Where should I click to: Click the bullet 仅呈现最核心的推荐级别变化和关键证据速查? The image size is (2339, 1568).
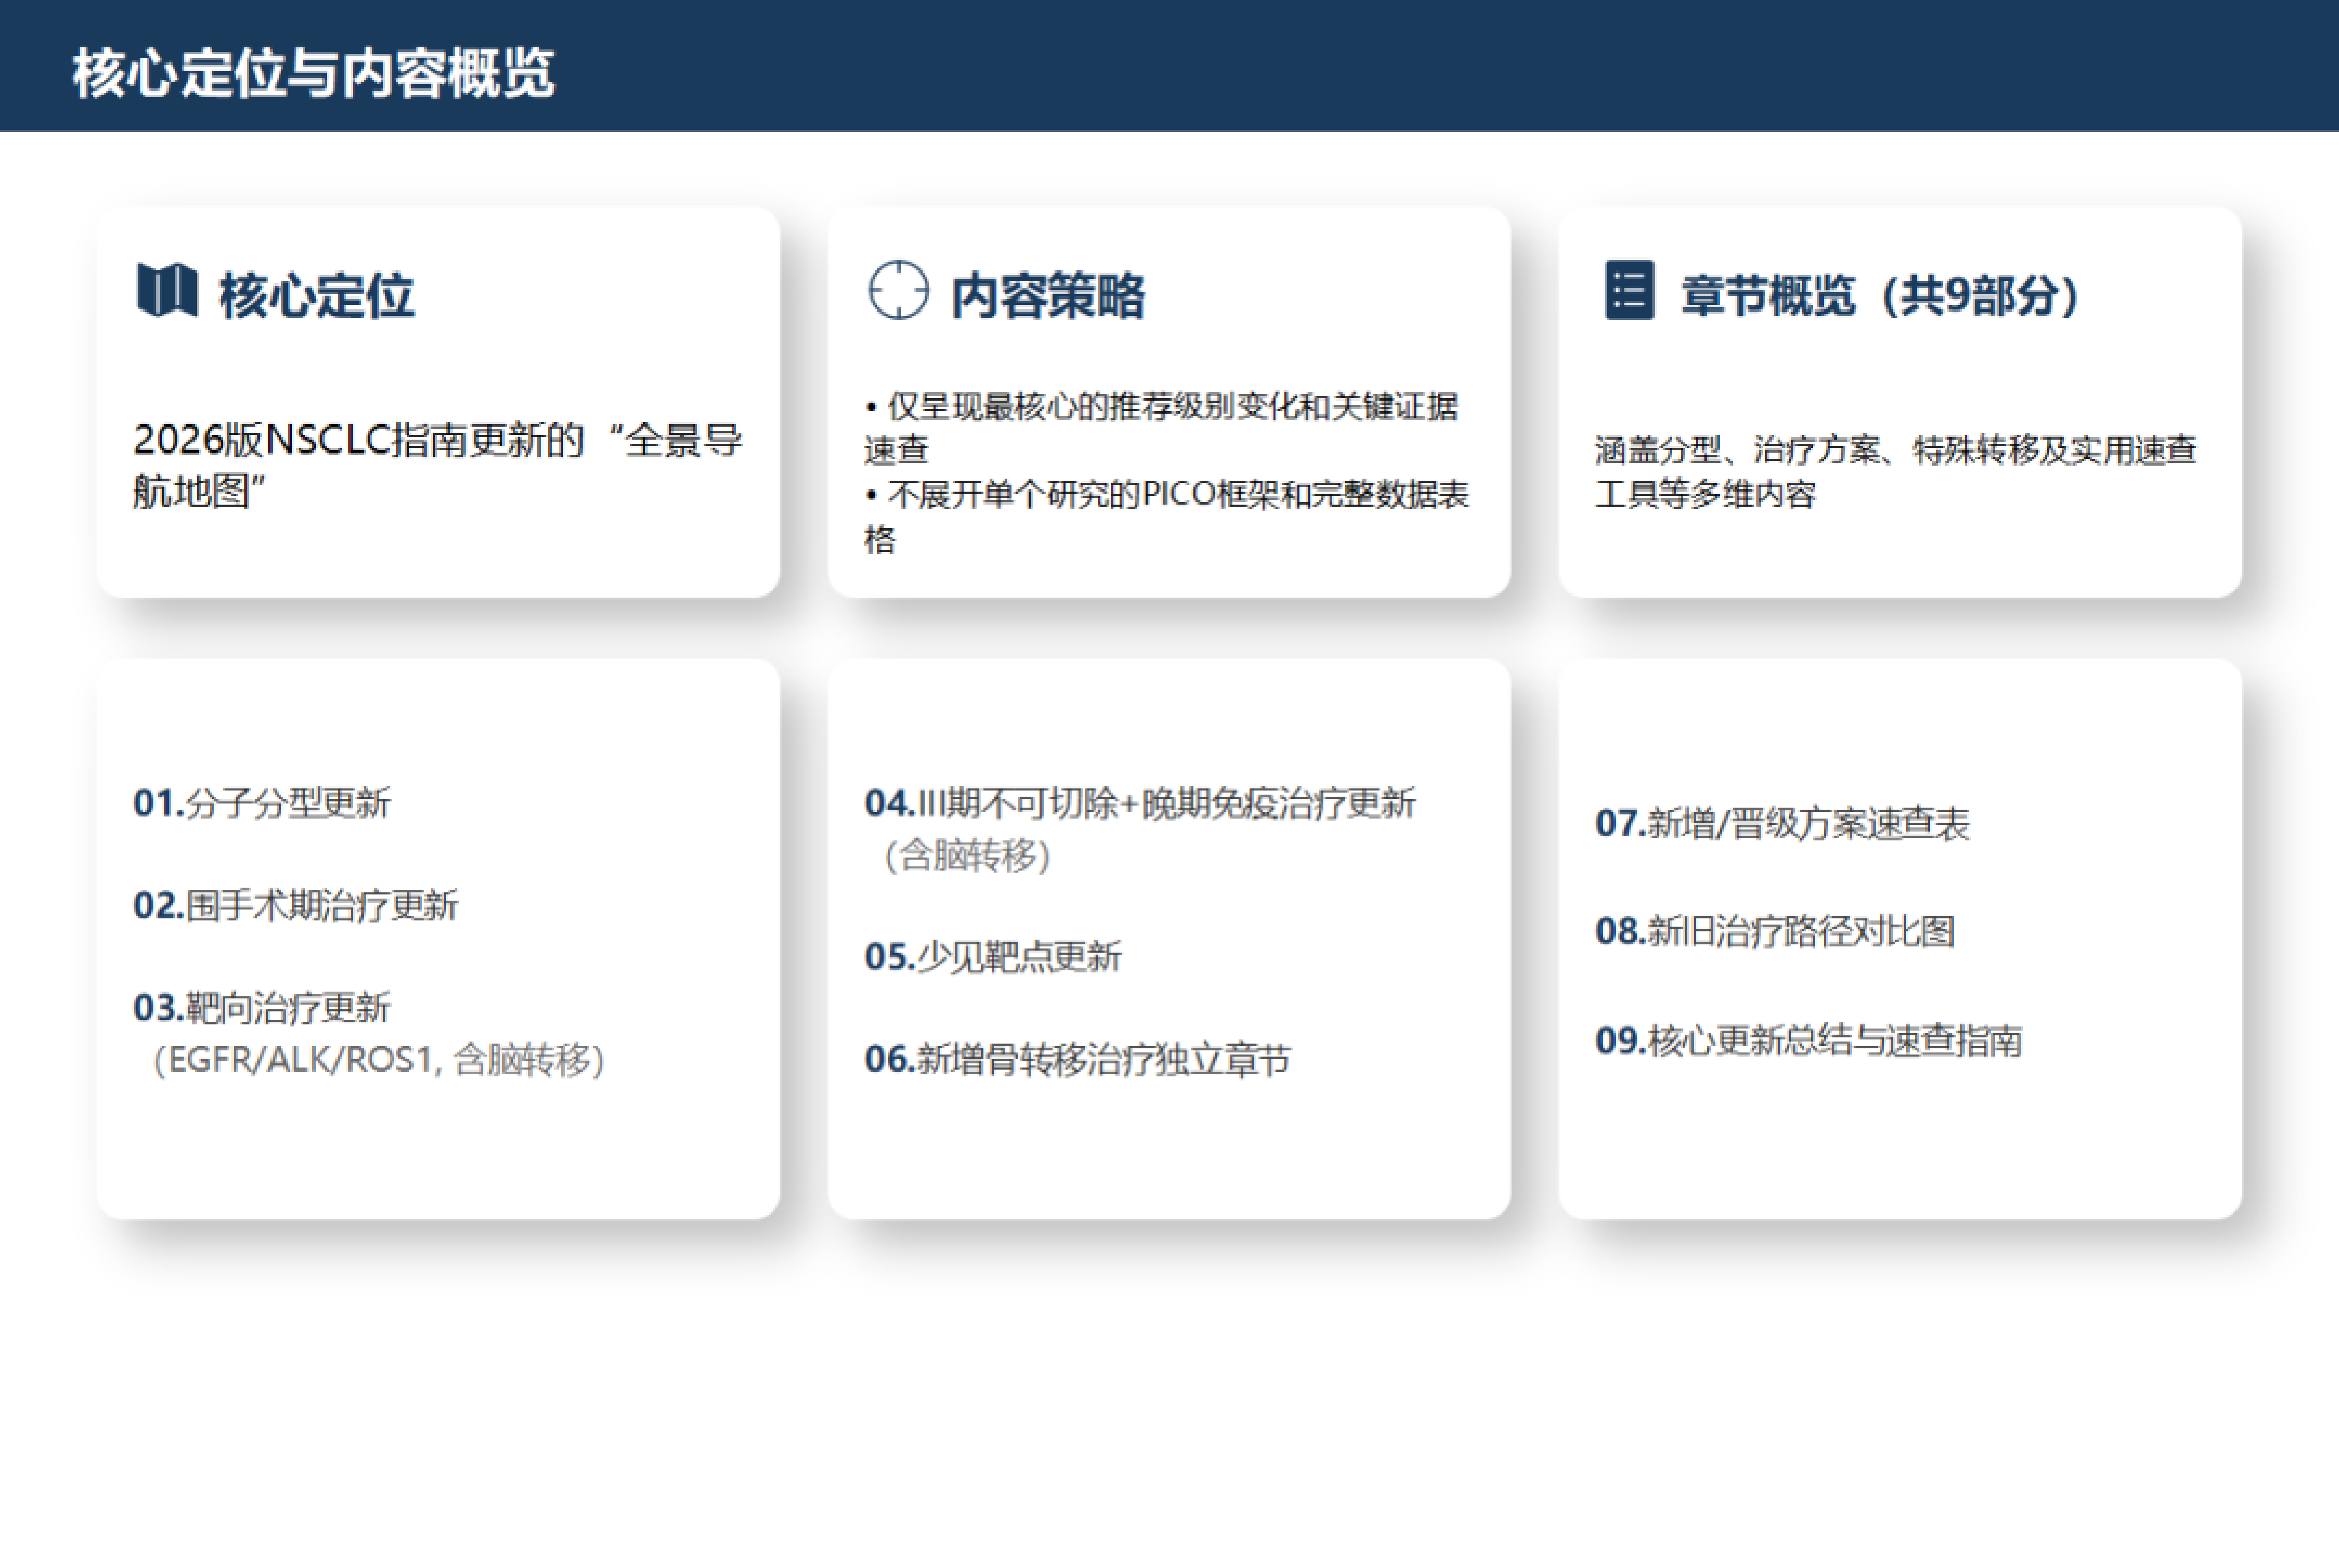[x=1161, y=427]
